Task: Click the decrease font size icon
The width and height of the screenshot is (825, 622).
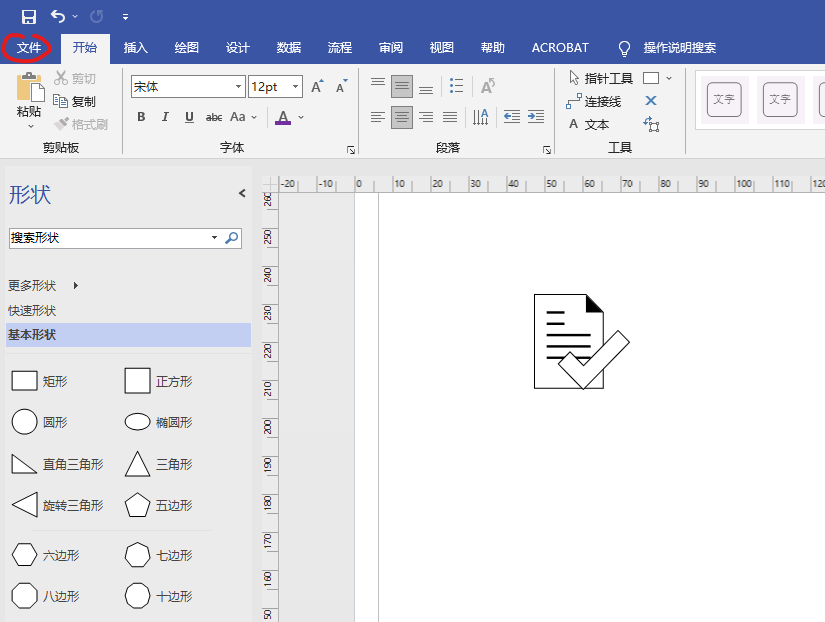Action: click(342, 86)
